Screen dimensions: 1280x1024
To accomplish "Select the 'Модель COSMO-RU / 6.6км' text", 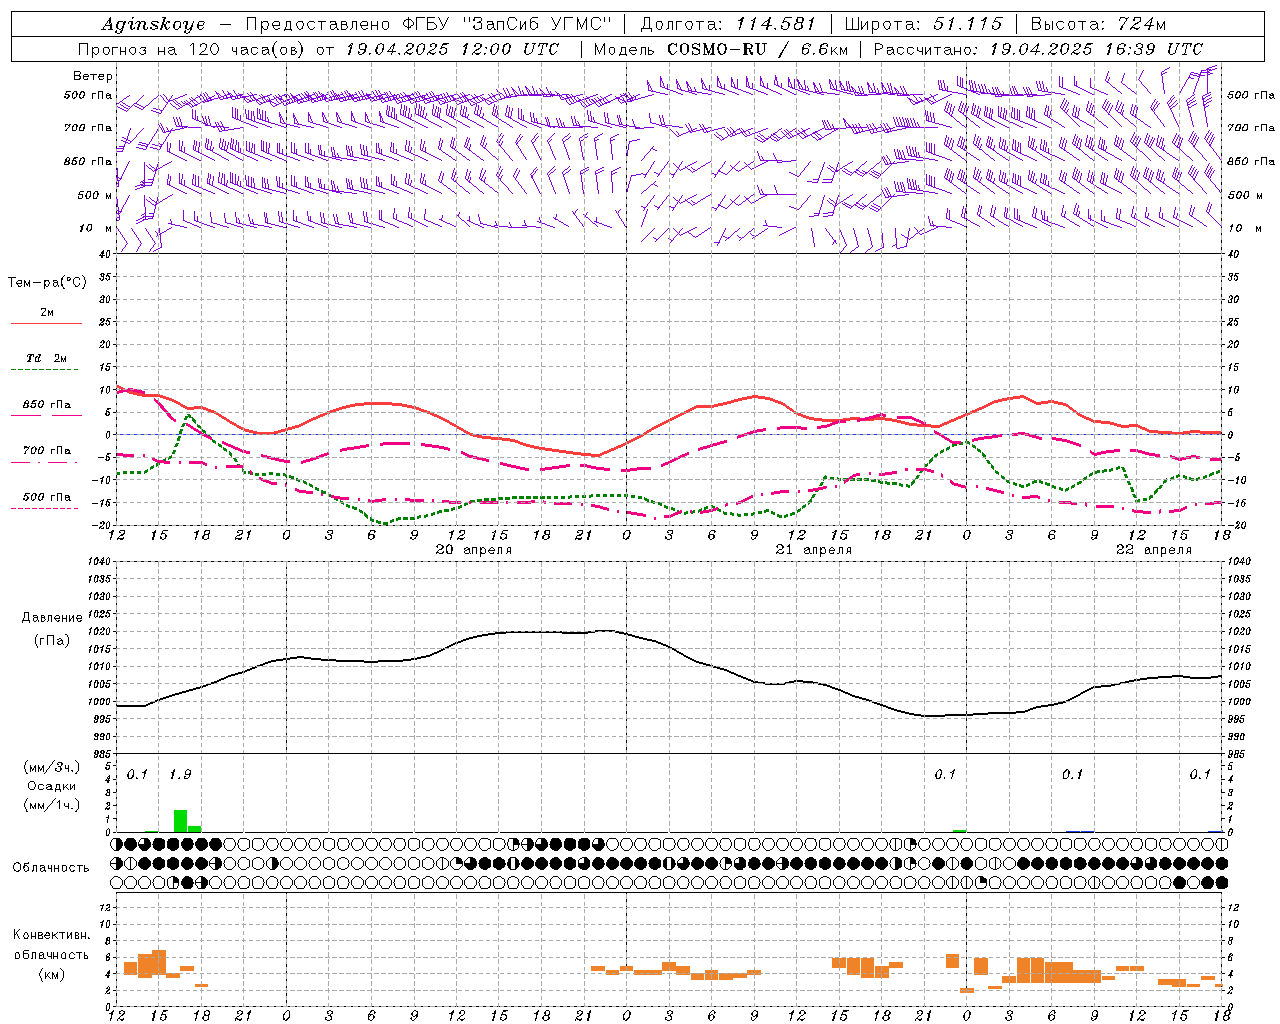I will pyautogui.click(x=721, y=49).
